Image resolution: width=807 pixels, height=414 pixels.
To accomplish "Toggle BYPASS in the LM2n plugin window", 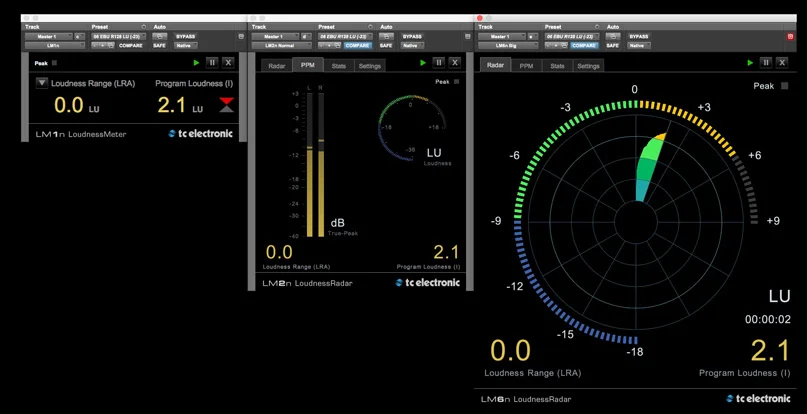I will point(412,37).
